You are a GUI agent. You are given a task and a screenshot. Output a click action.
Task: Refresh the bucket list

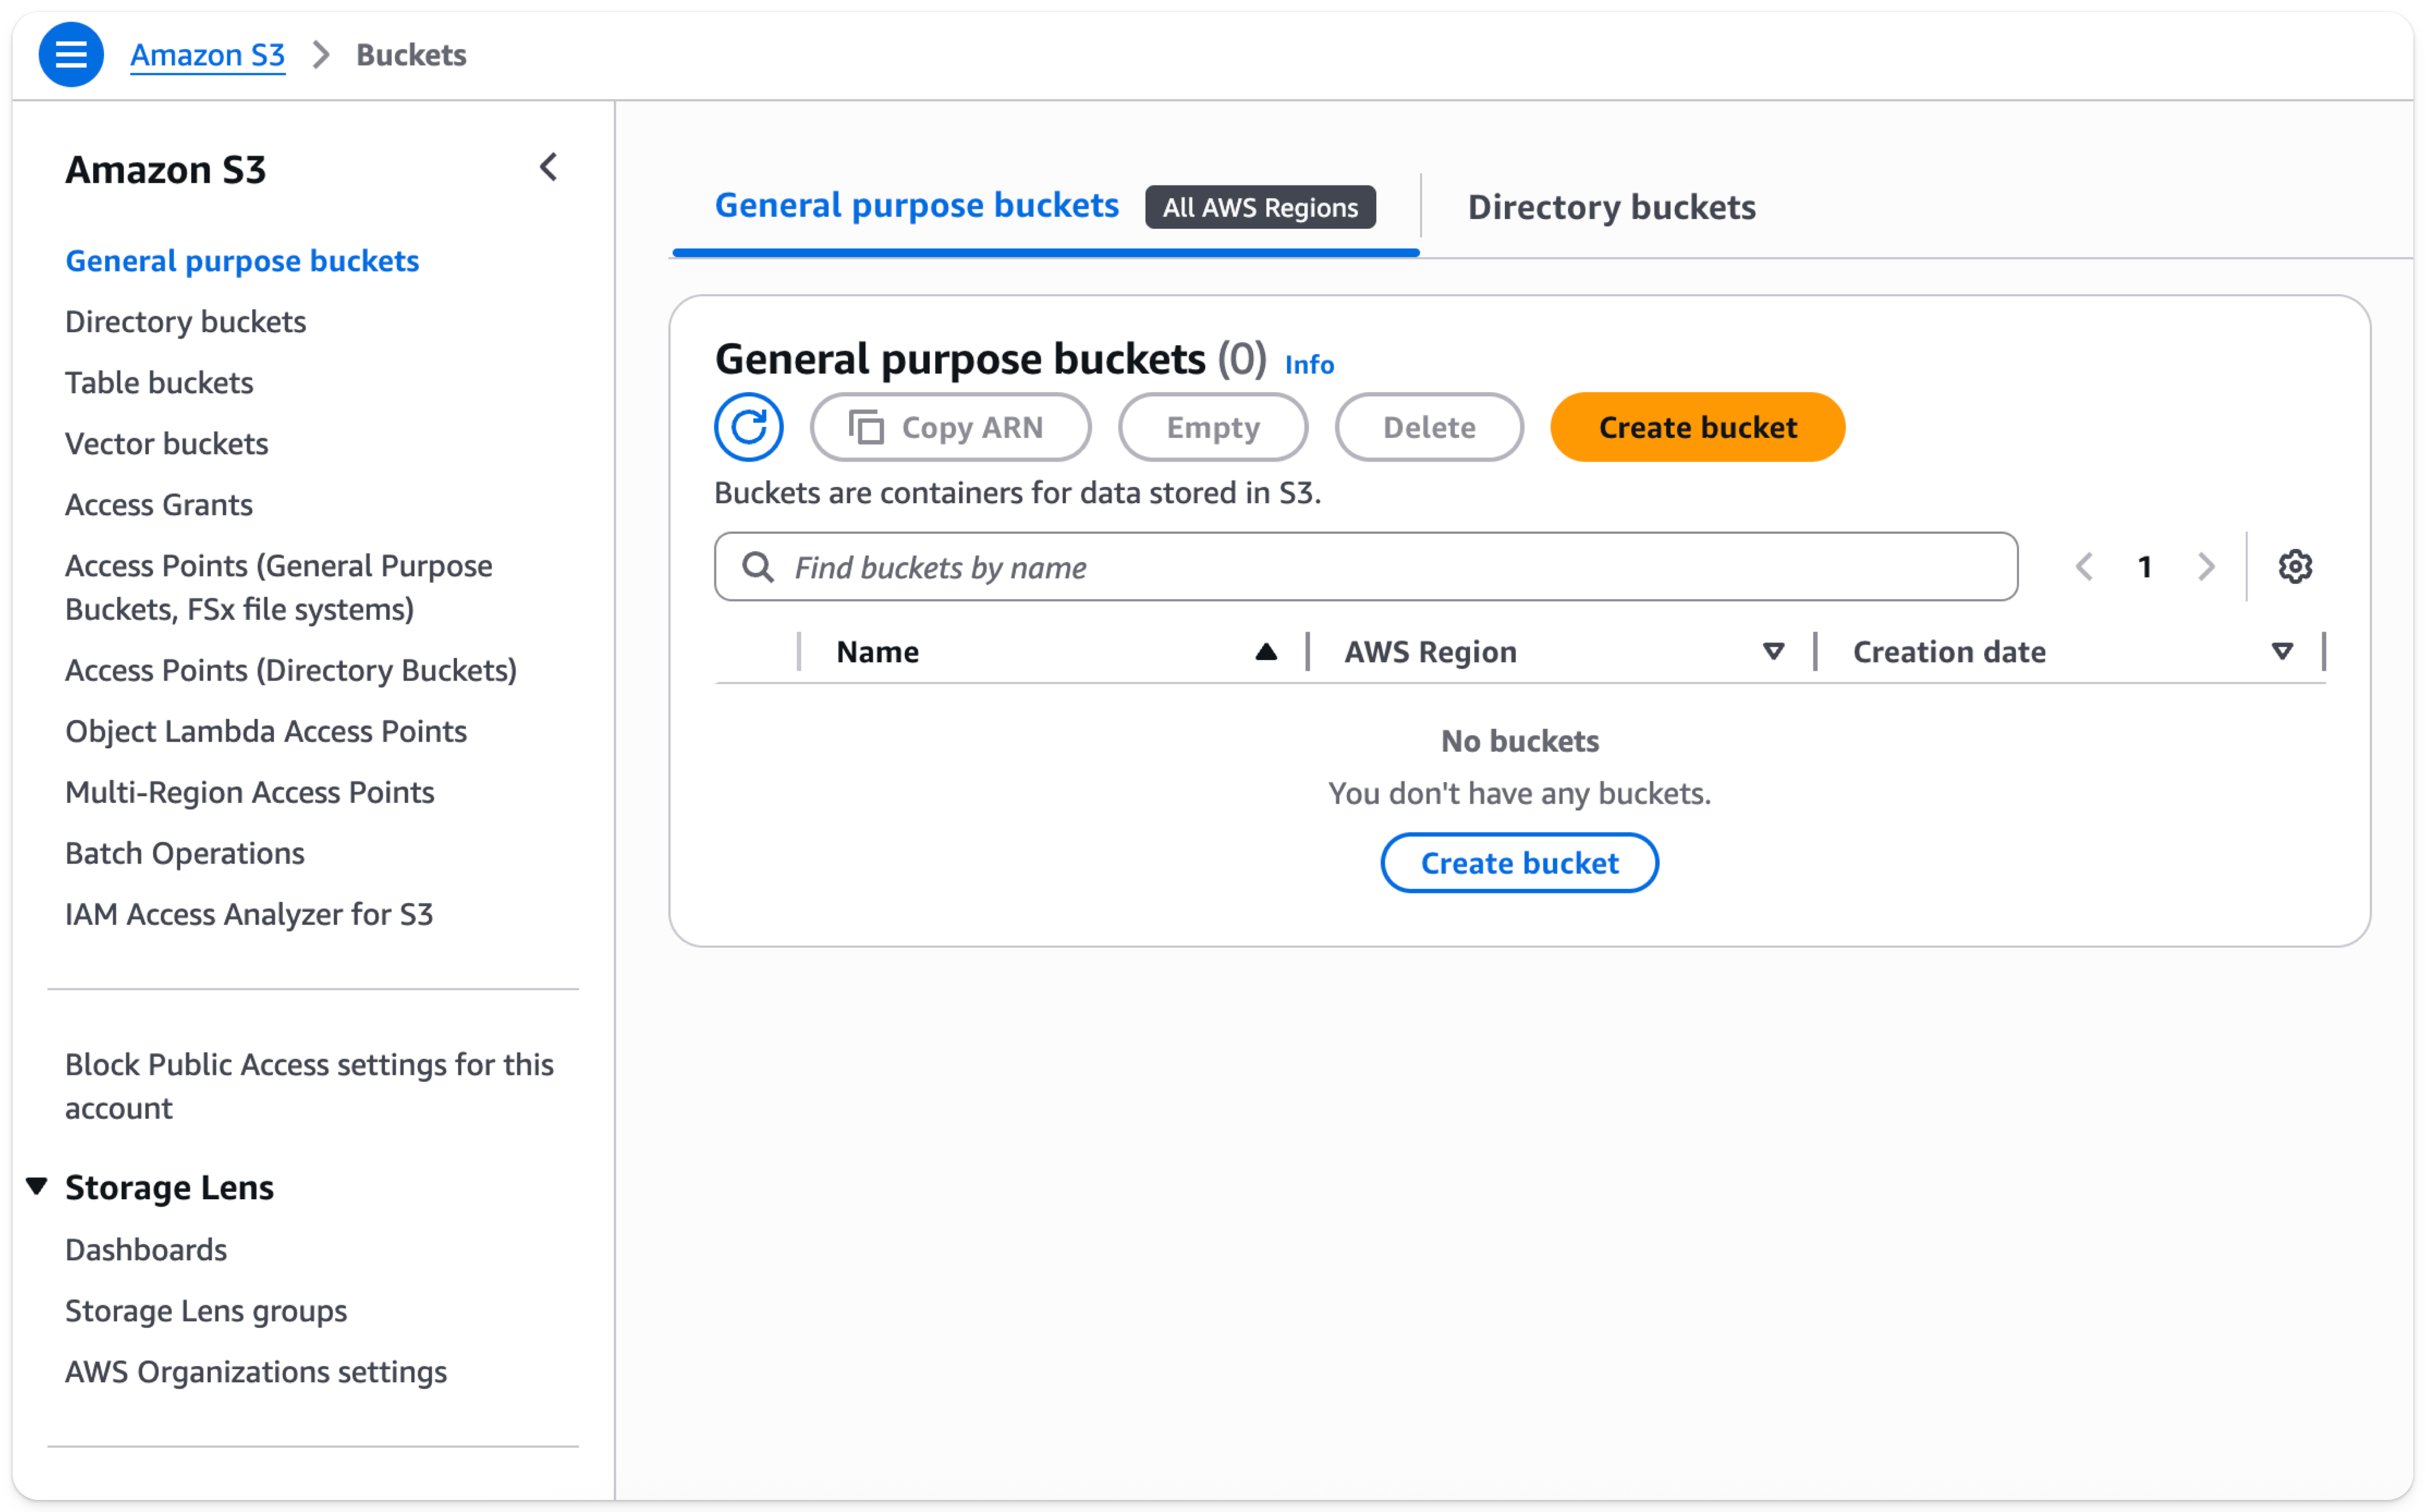(748, 427)
